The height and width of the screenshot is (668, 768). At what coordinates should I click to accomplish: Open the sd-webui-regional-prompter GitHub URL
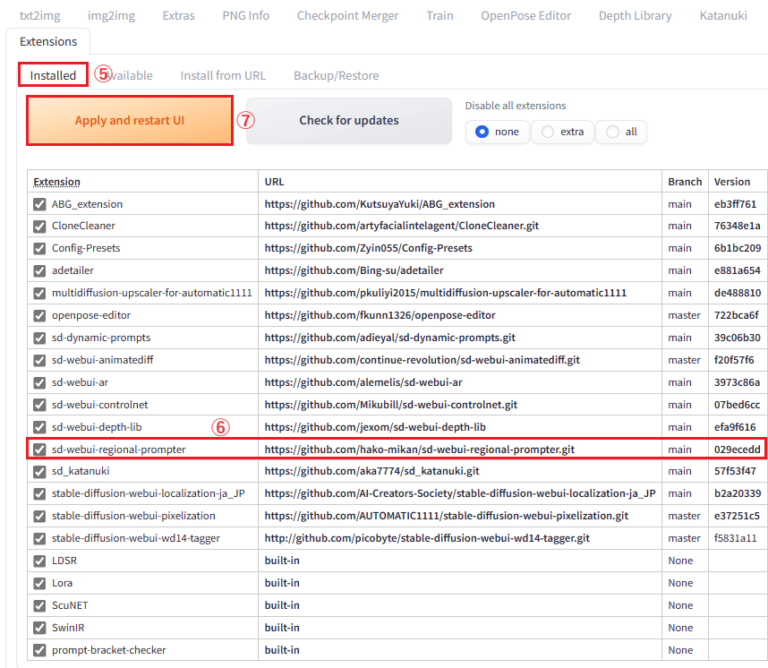coord(419,450)
